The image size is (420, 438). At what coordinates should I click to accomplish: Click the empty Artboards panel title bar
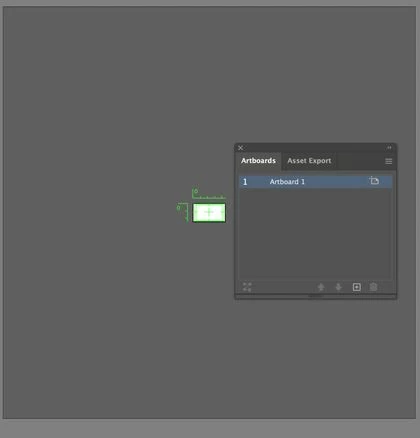(x=315, y=148)
